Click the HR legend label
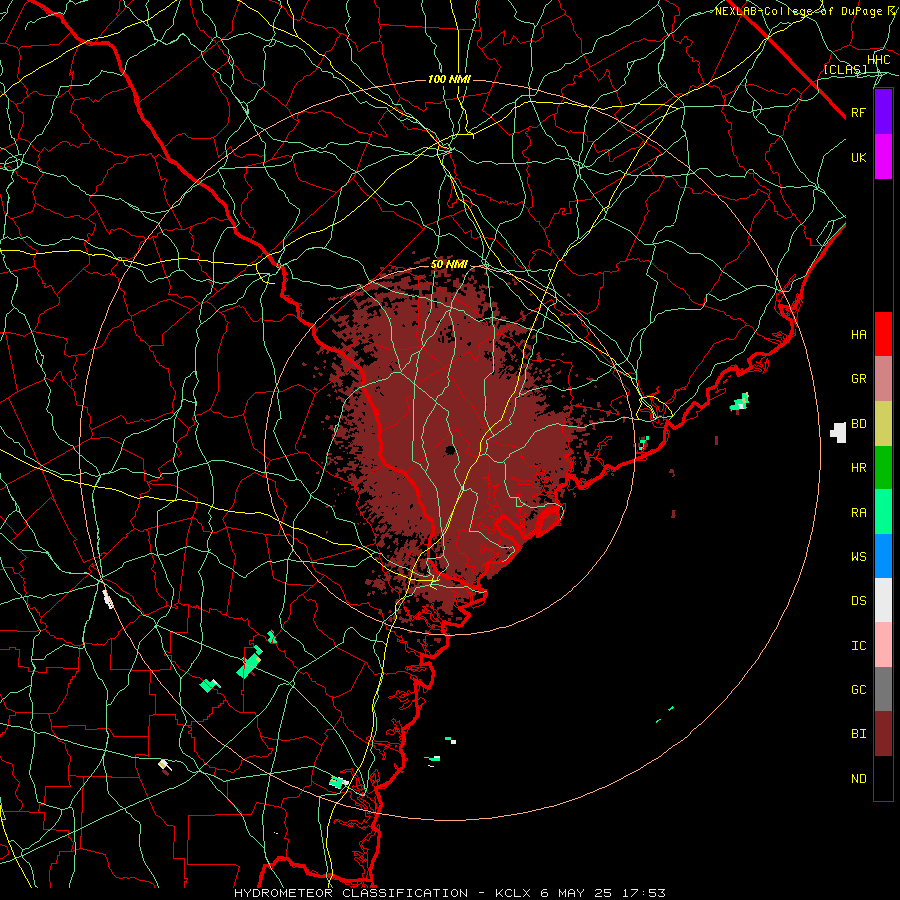Viewport: 900px width, 900px height. (858, 468)
